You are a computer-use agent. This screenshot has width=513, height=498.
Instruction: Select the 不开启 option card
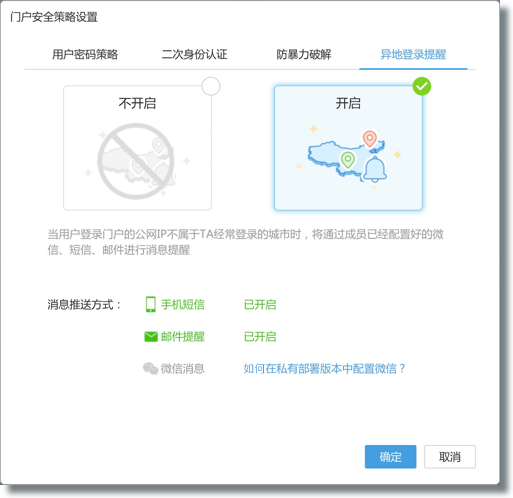(x=137, y=148)
